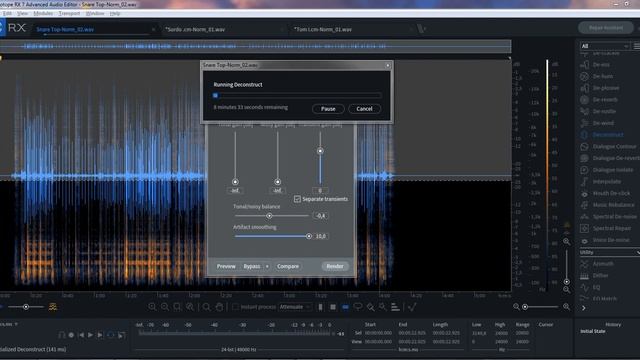Enable Instant process checkbox
The width and height of the screenshot is (640, 360).
point(236,307)
